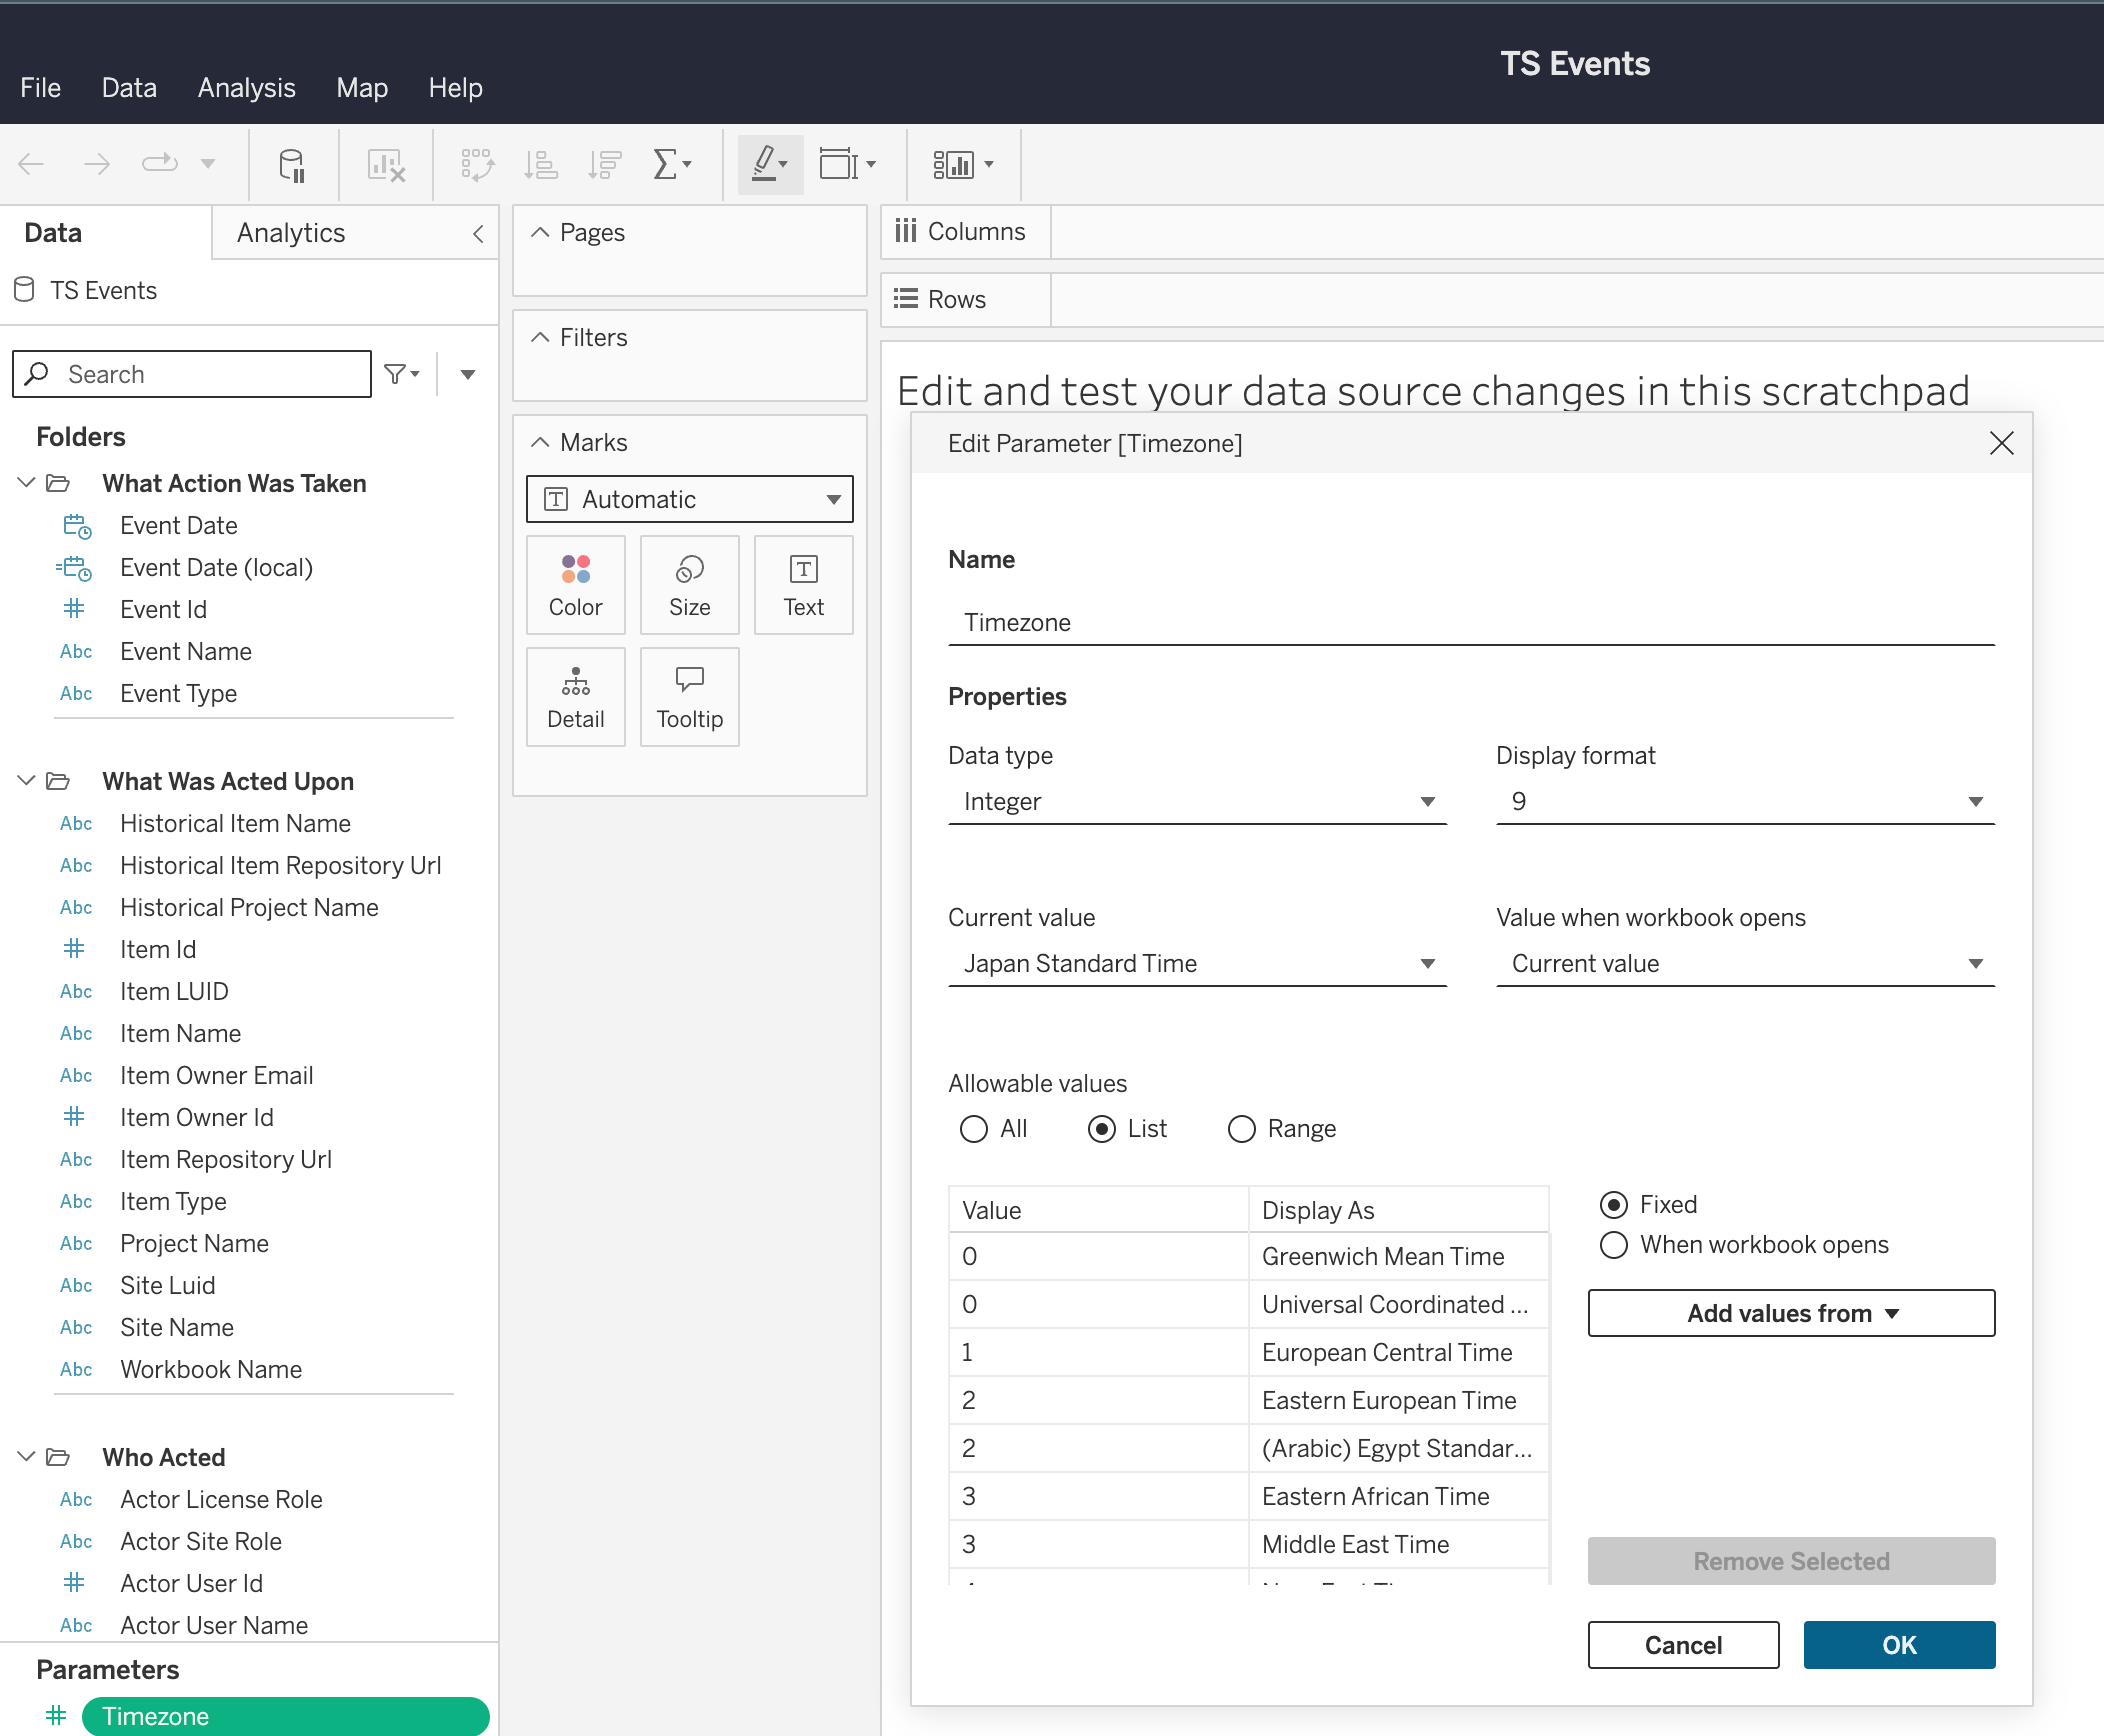
Task: Select the Workbook Name field
Action: [211, 1370]
